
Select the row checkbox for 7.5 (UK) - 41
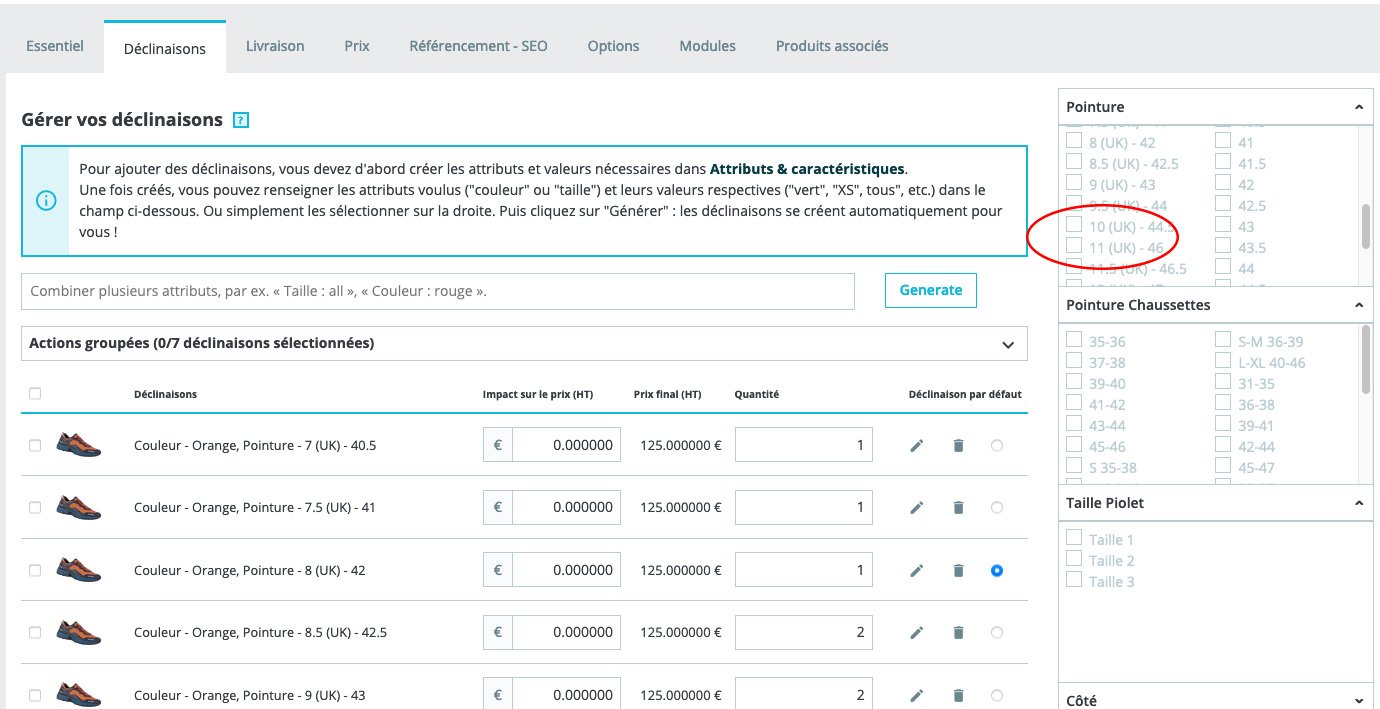pos(35,508)
